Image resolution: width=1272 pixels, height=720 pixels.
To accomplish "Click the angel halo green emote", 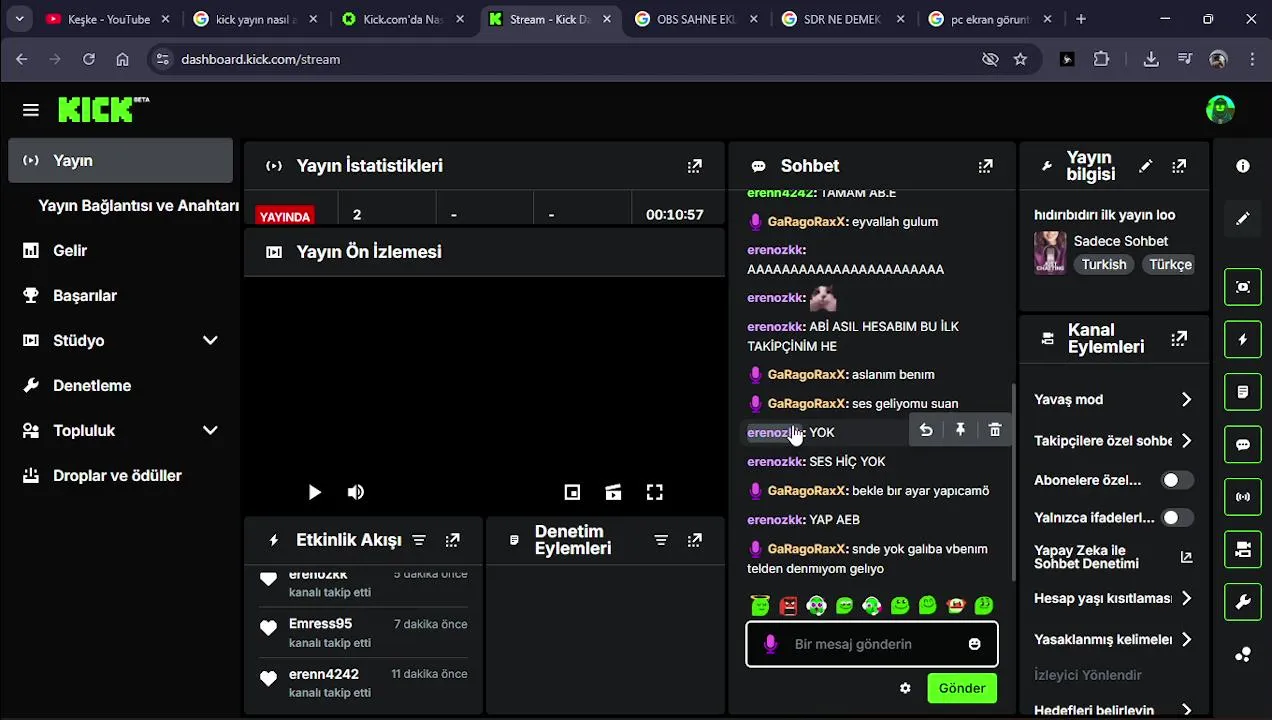I will pos(761,605).
